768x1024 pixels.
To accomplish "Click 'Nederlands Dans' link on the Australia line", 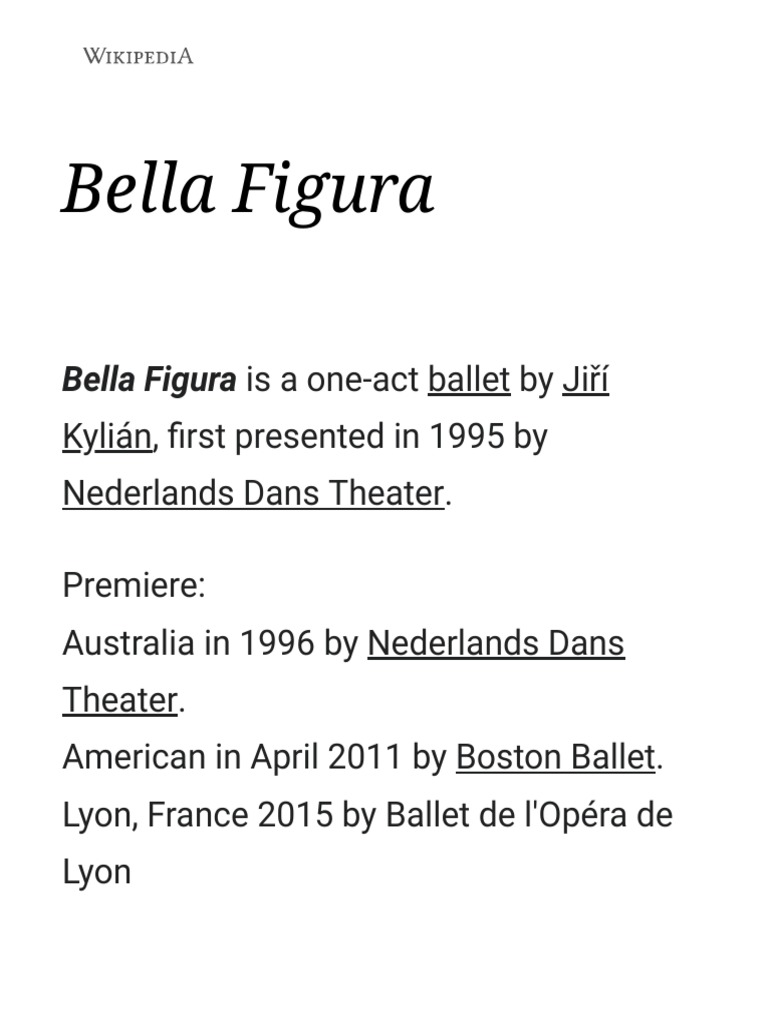I will click(x=496, y=643).
